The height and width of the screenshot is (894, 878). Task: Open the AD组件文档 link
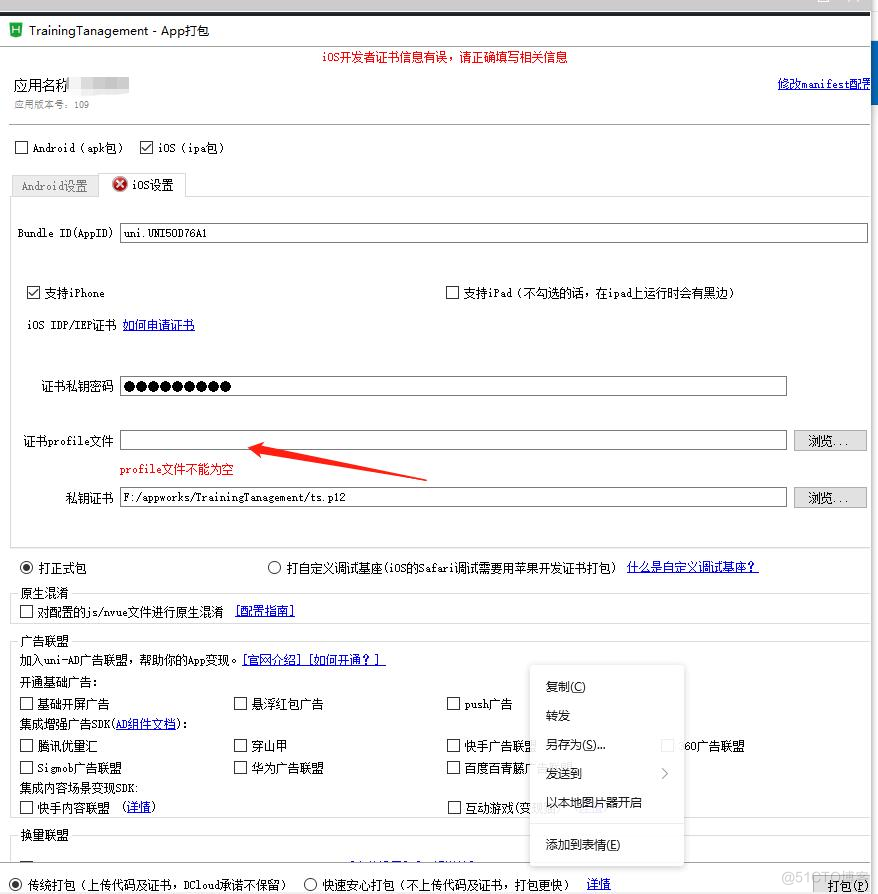[x=146, y=724]
